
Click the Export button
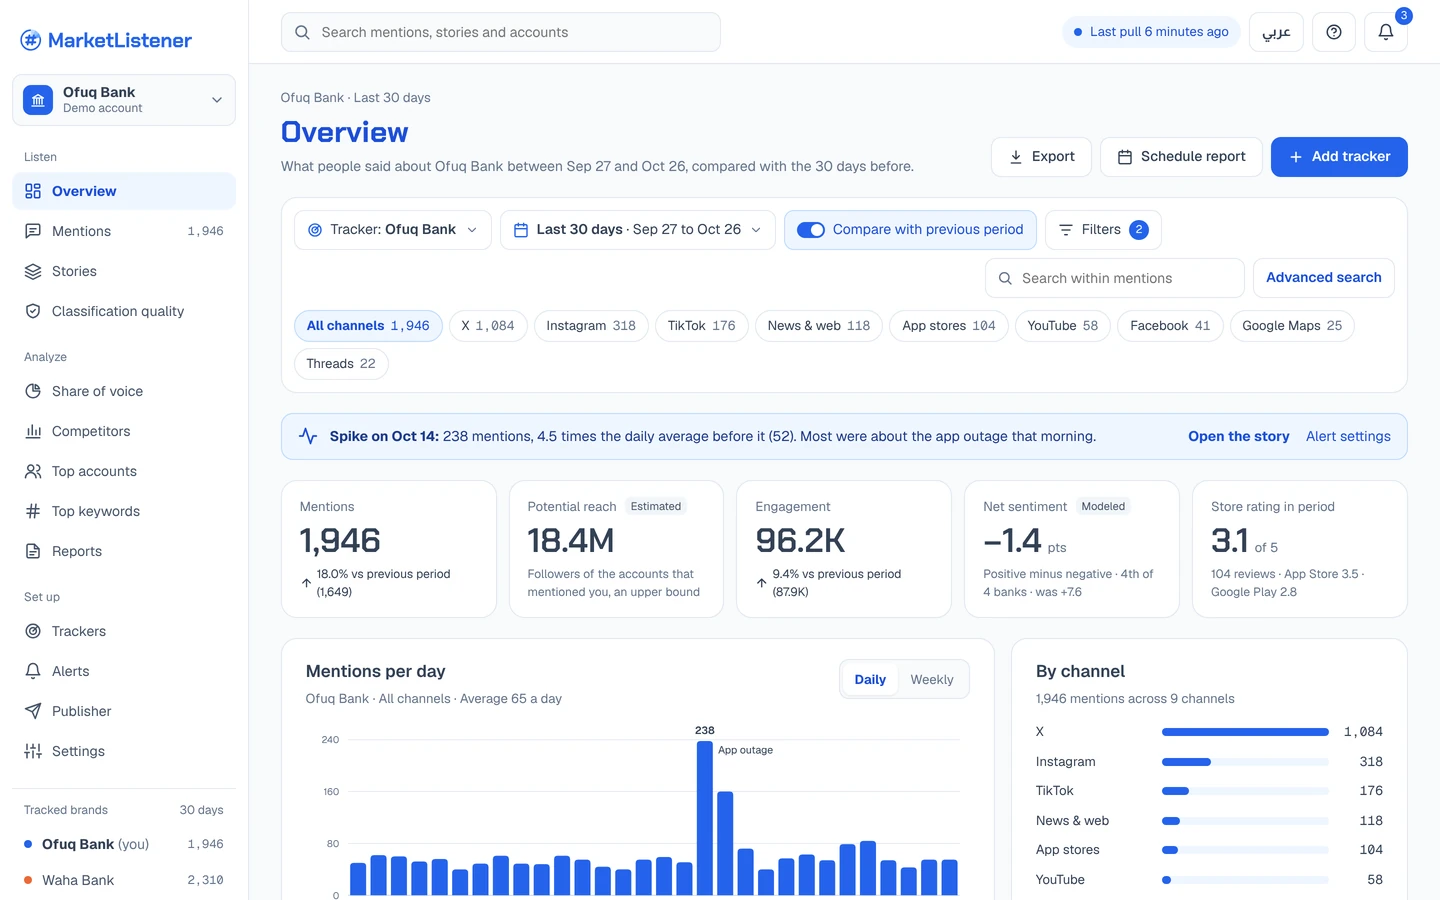(x=1041, y=157)
